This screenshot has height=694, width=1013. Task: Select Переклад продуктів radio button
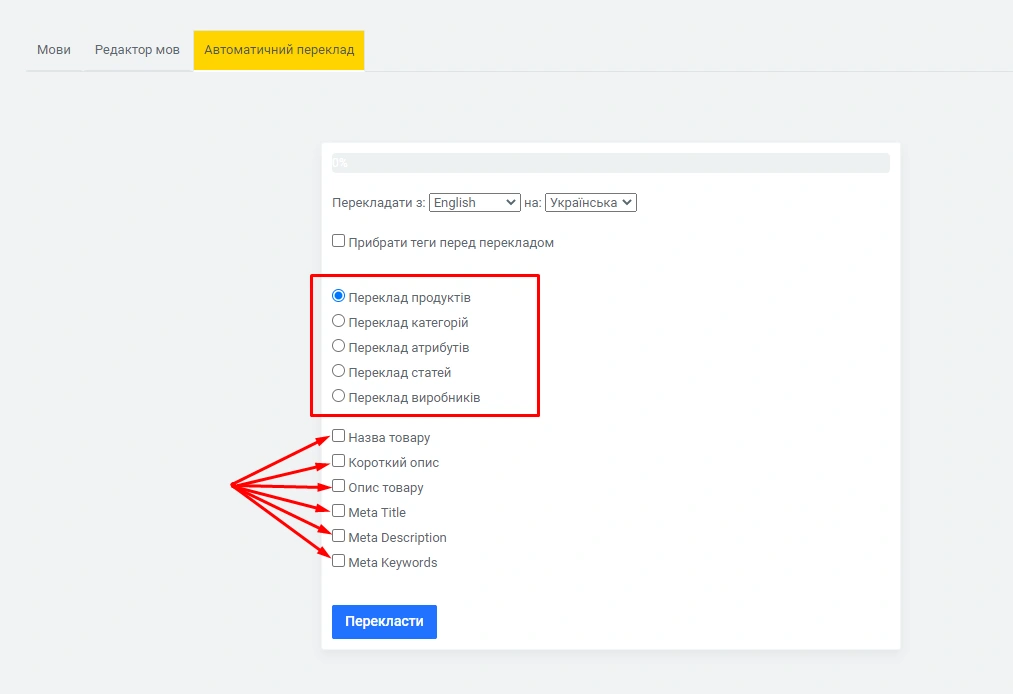[339, 296]
